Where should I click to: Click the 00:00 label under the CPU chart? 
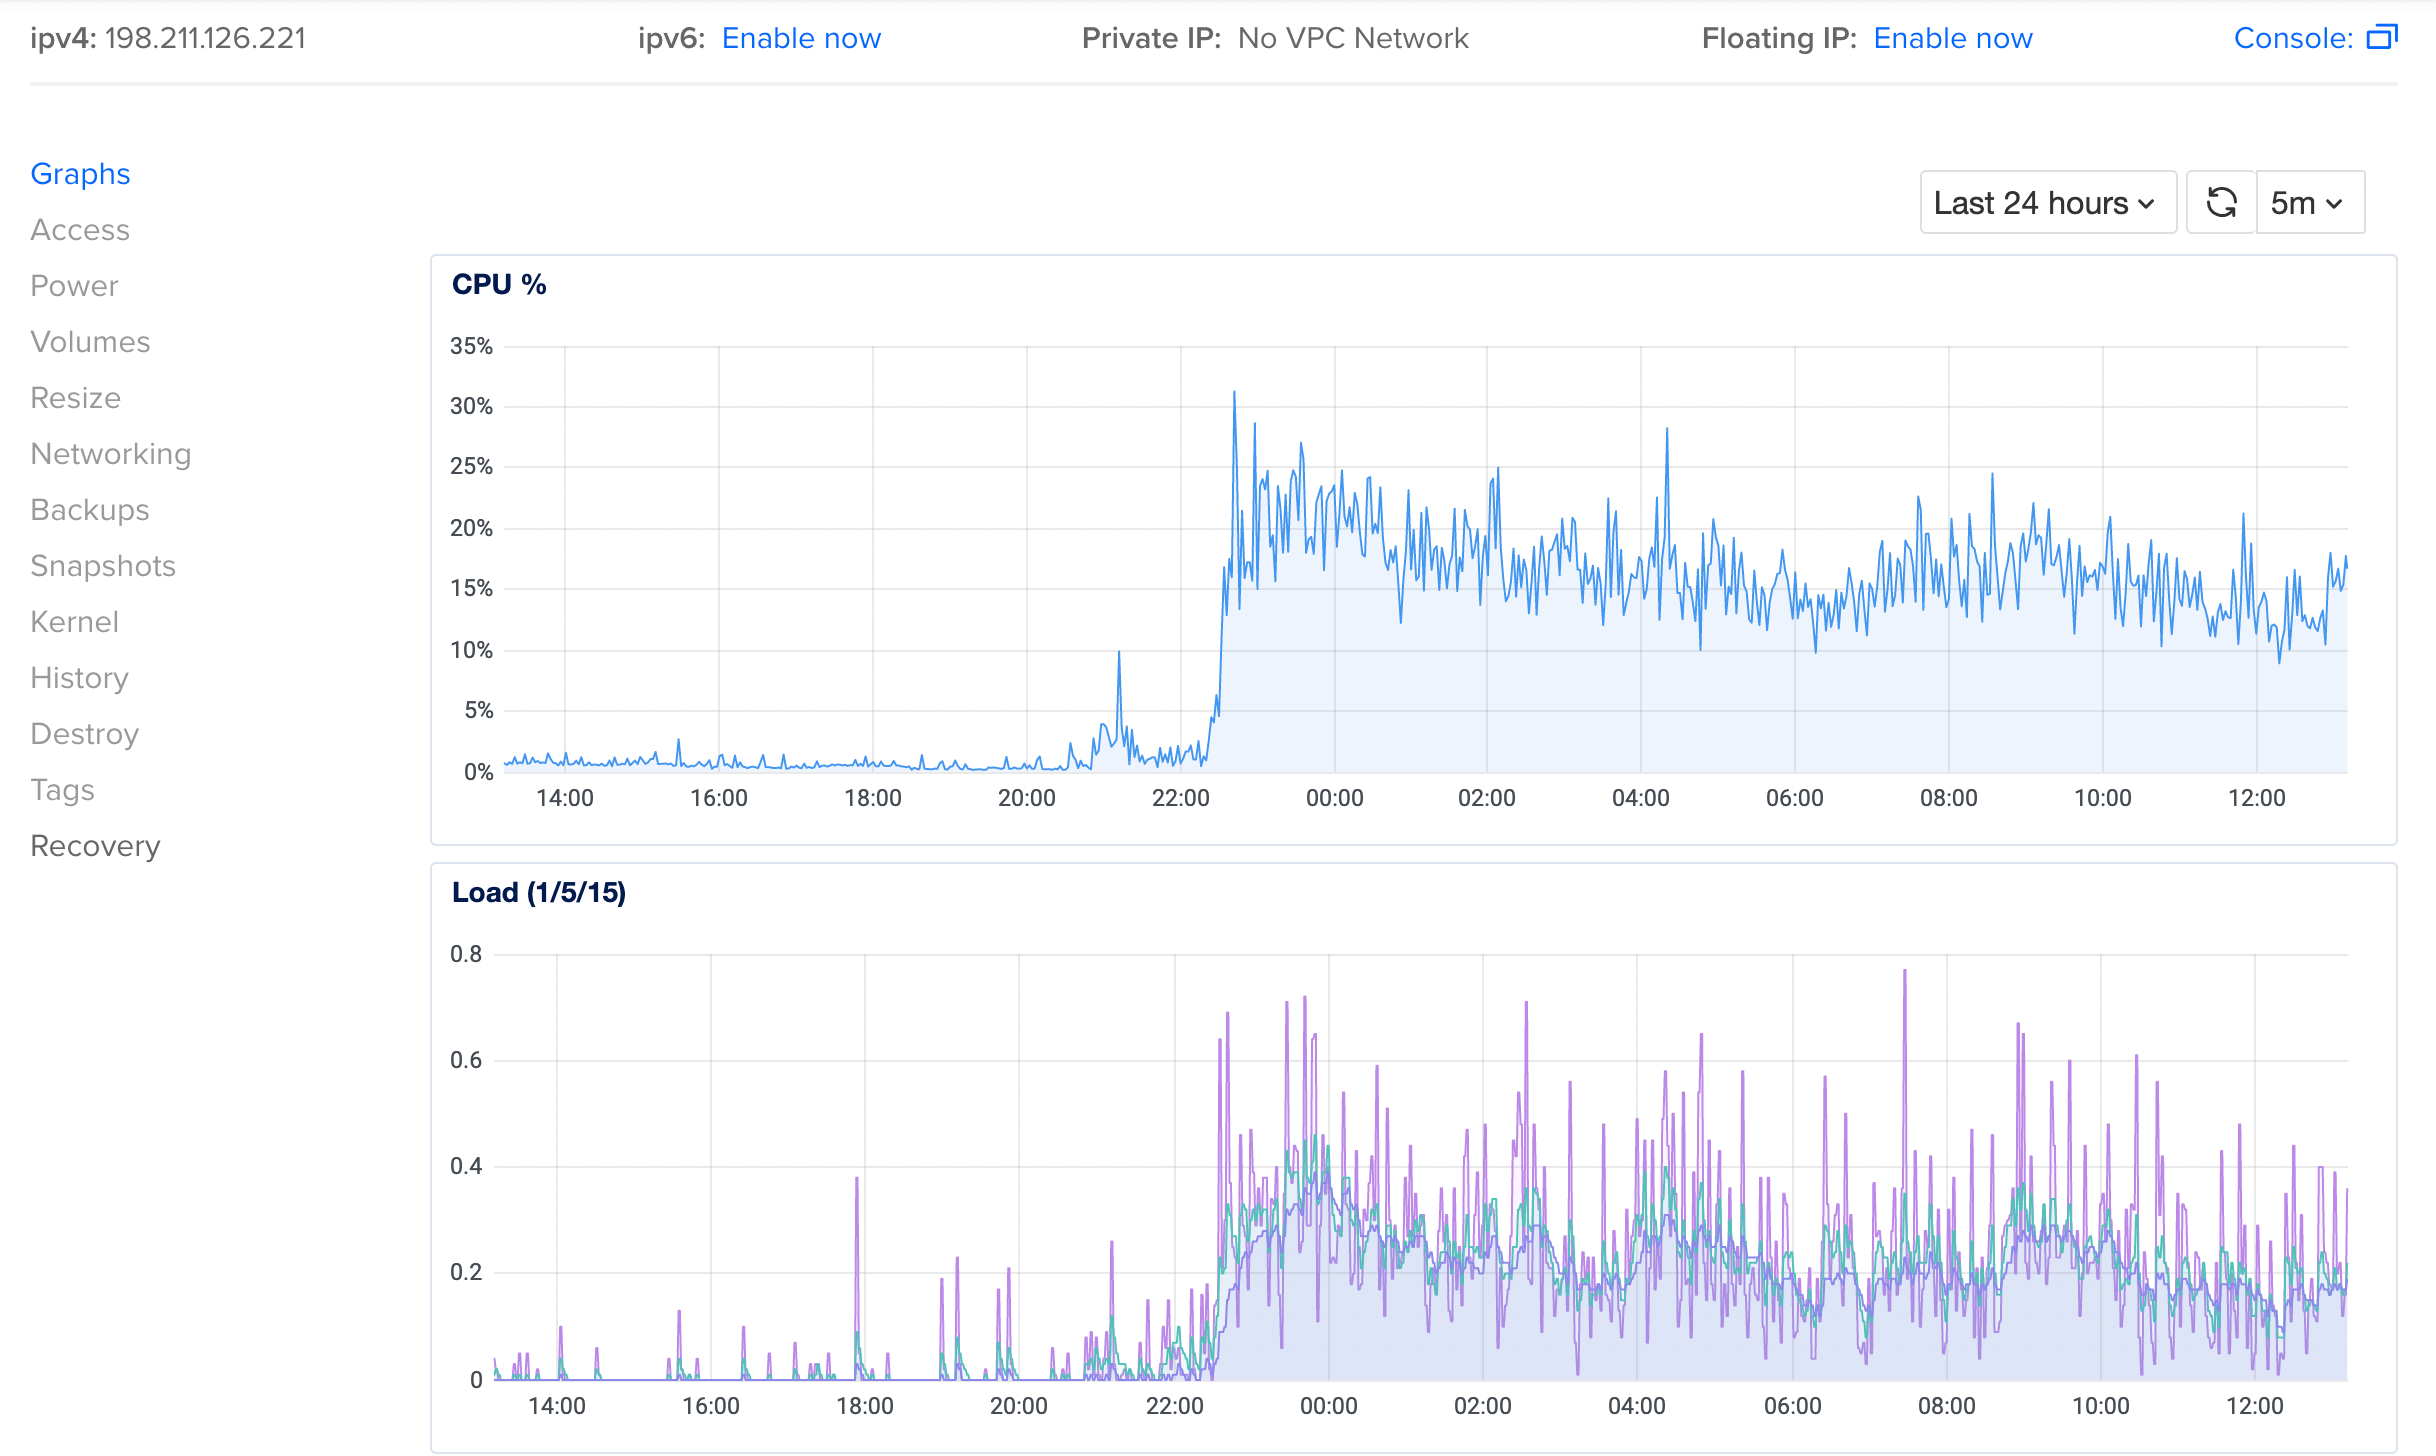1335,798
